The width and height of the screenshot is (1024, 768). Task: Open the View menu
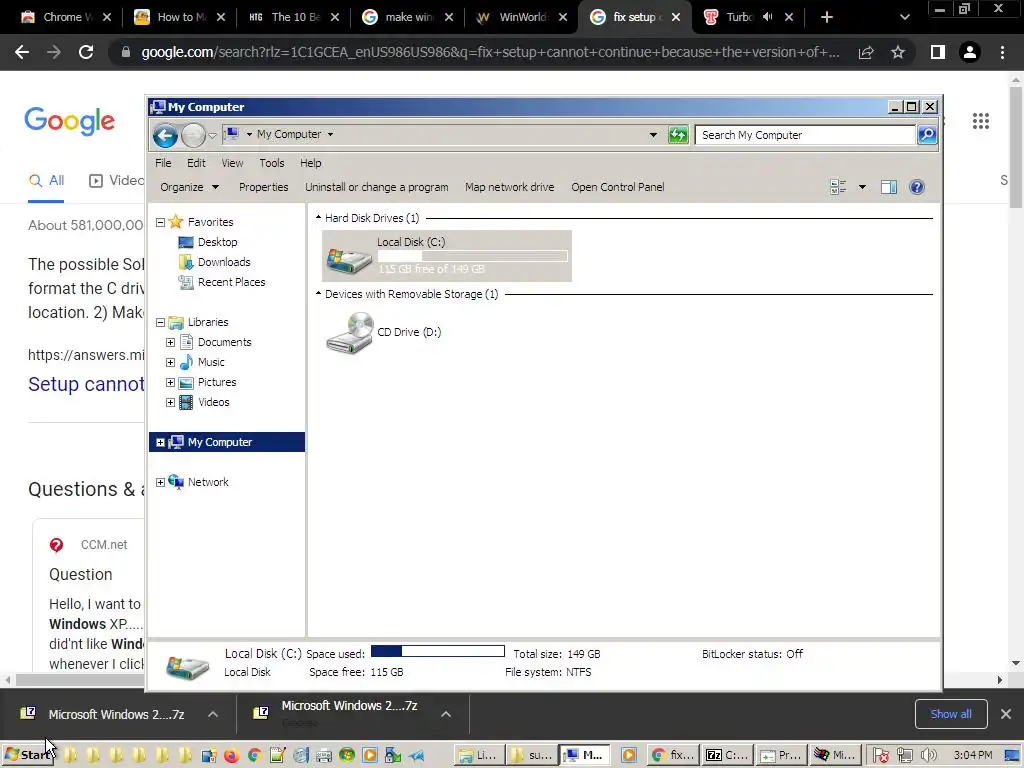(x=232, y=163)
